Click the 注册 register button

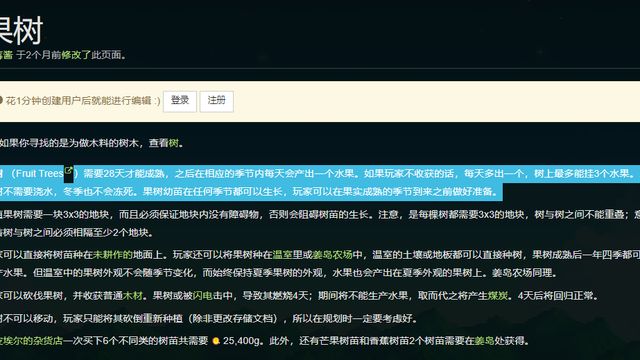[x=216, y=101]
